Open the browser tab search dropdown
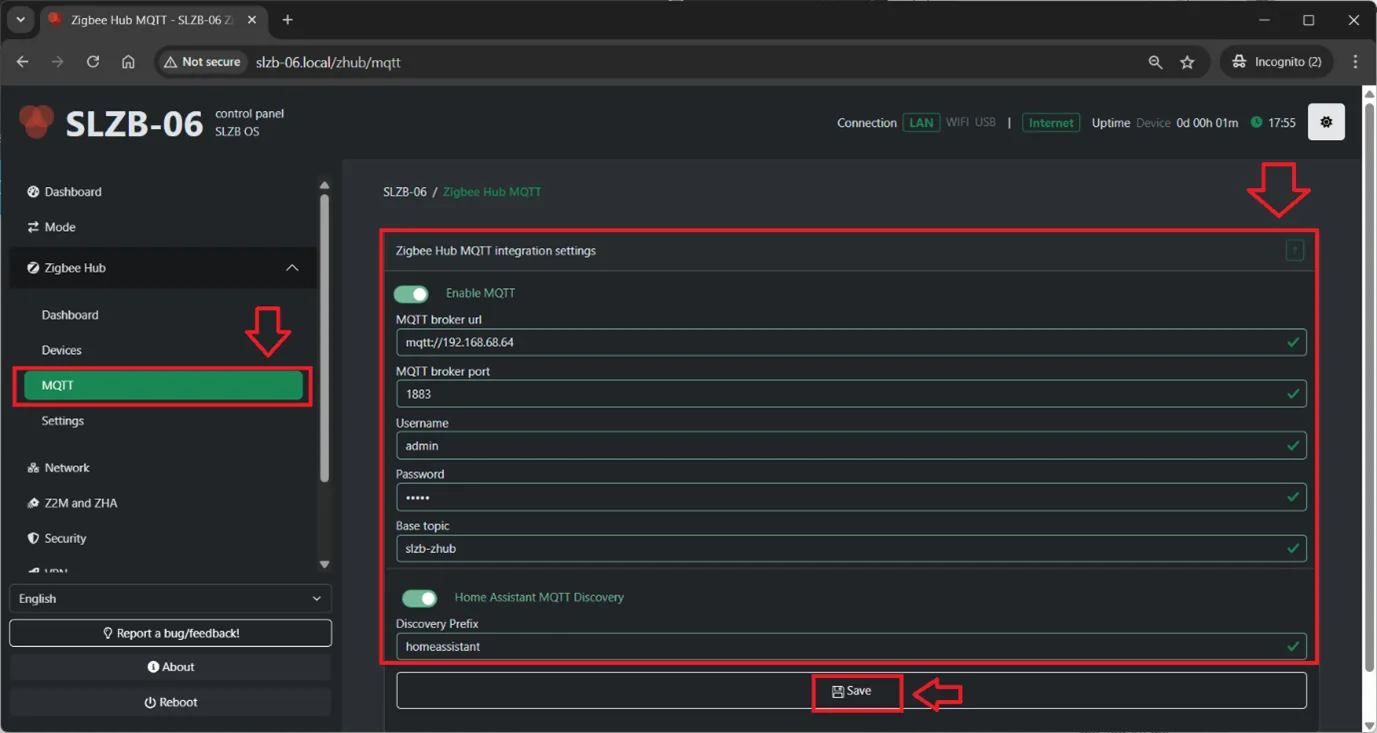Image resolution: width=1377 pixels, height=733 pixels. tap(20, 20)
